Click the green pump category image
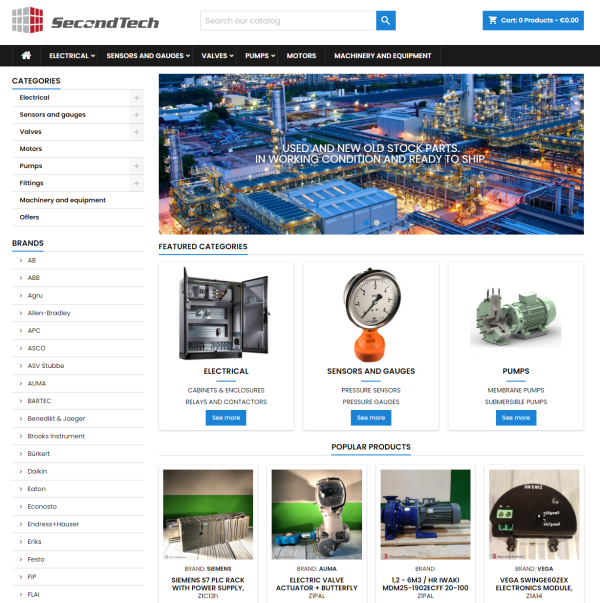The width and height of the screenshot is (600, 603). tap(516, 317)
